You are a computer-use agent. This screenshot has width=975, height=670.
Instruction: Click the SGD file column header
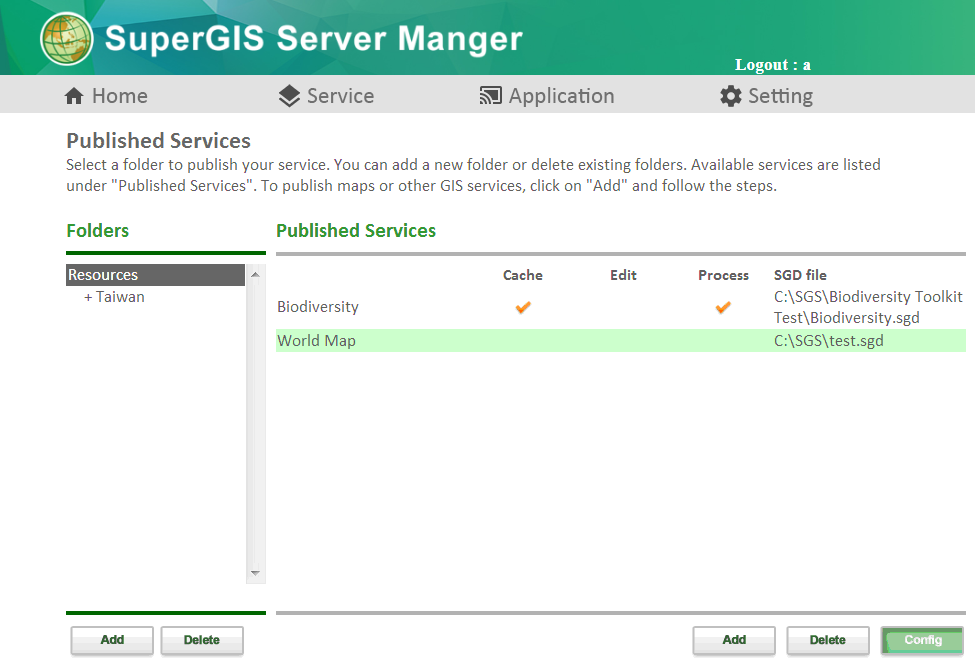[800, 275]
